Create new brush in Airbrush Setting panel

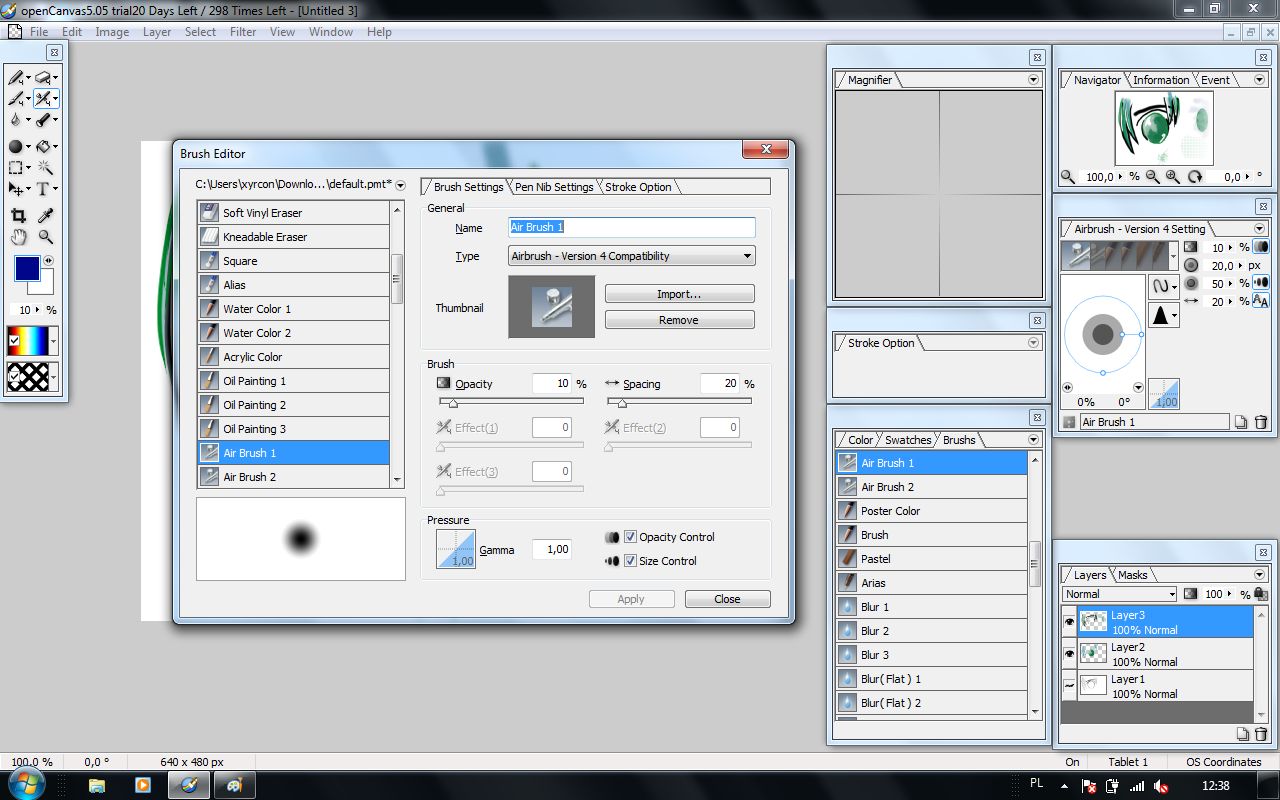[1241, 422]
